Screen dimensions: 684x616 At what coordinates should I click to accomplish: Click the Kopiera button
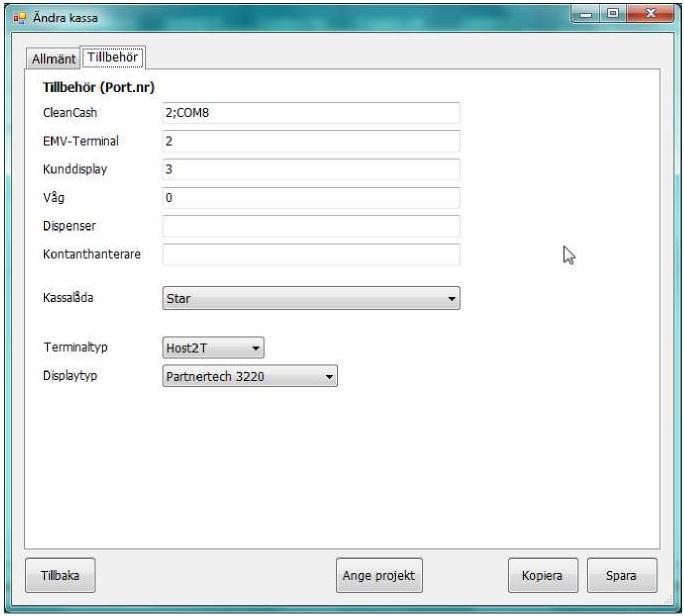click(x=543, y=575)
